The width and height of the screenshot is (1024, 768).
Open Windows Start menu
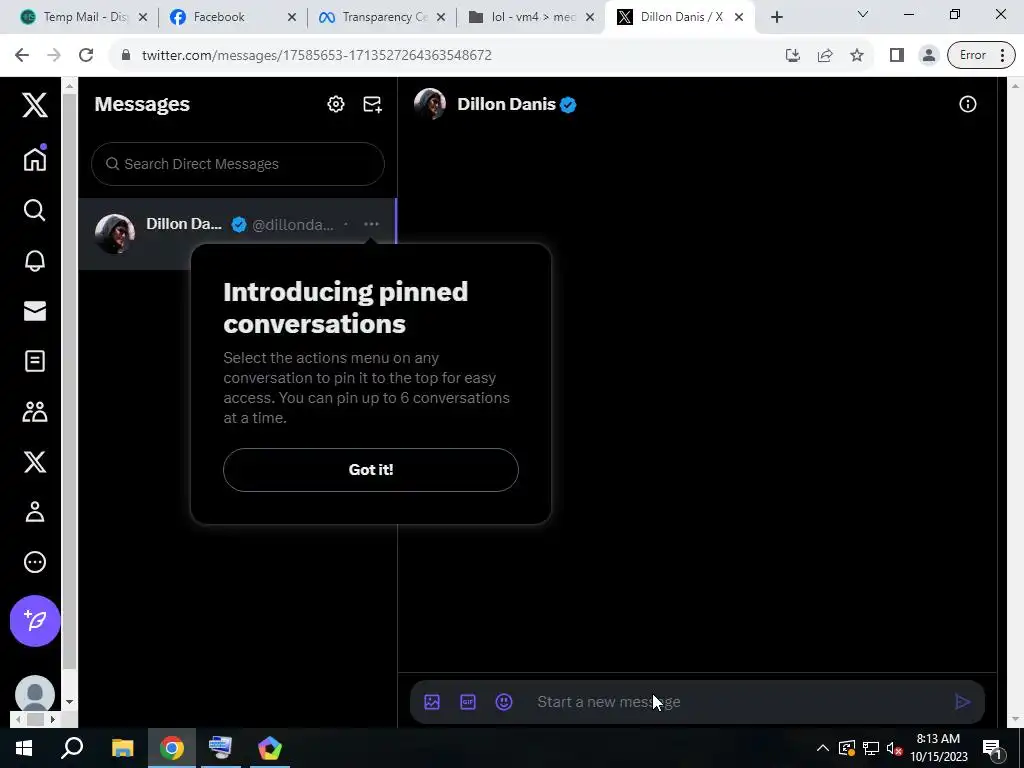pyautogui.click(x=24, y=748)
